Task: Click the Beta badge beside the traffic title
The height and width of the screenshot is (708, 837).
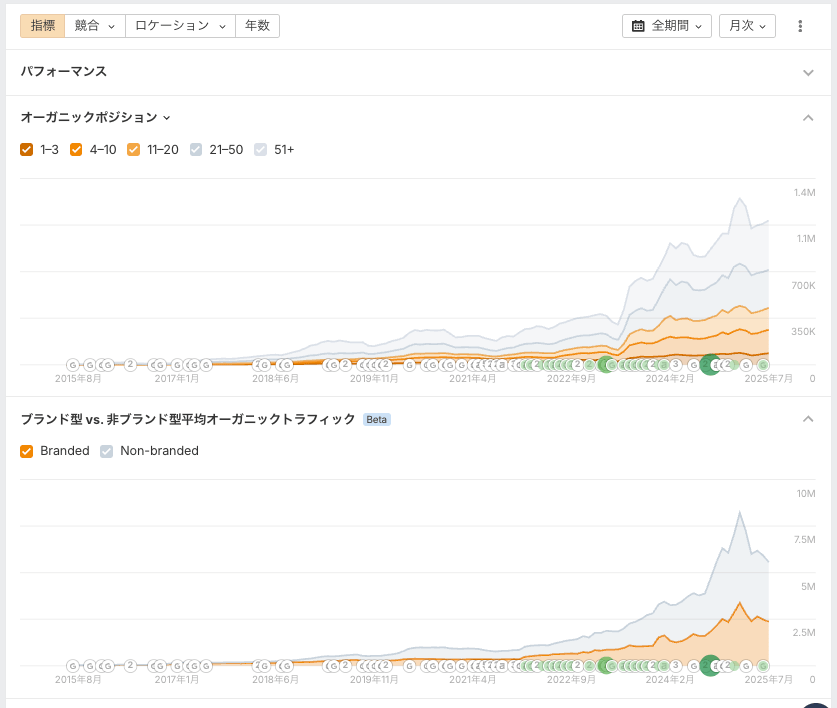Action: click(x=376, y=420)
